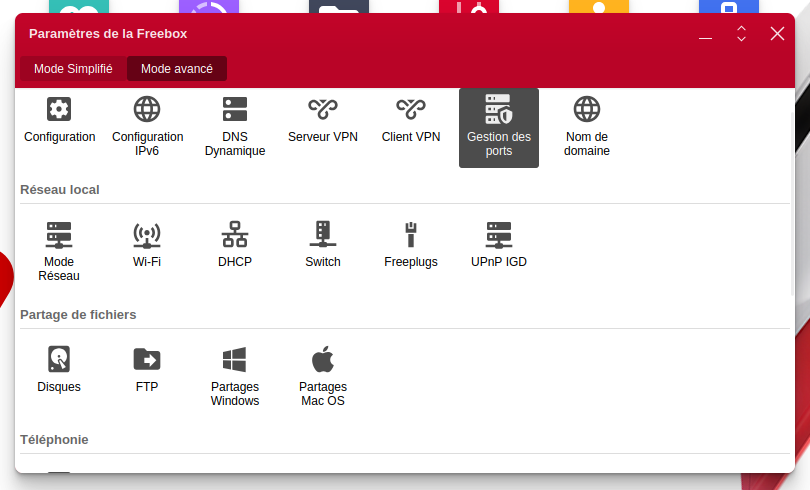The height and width of the screenshot is (490, 810).
Task: Click the teal desktop icon behind the window
Action: click(79, 6)
